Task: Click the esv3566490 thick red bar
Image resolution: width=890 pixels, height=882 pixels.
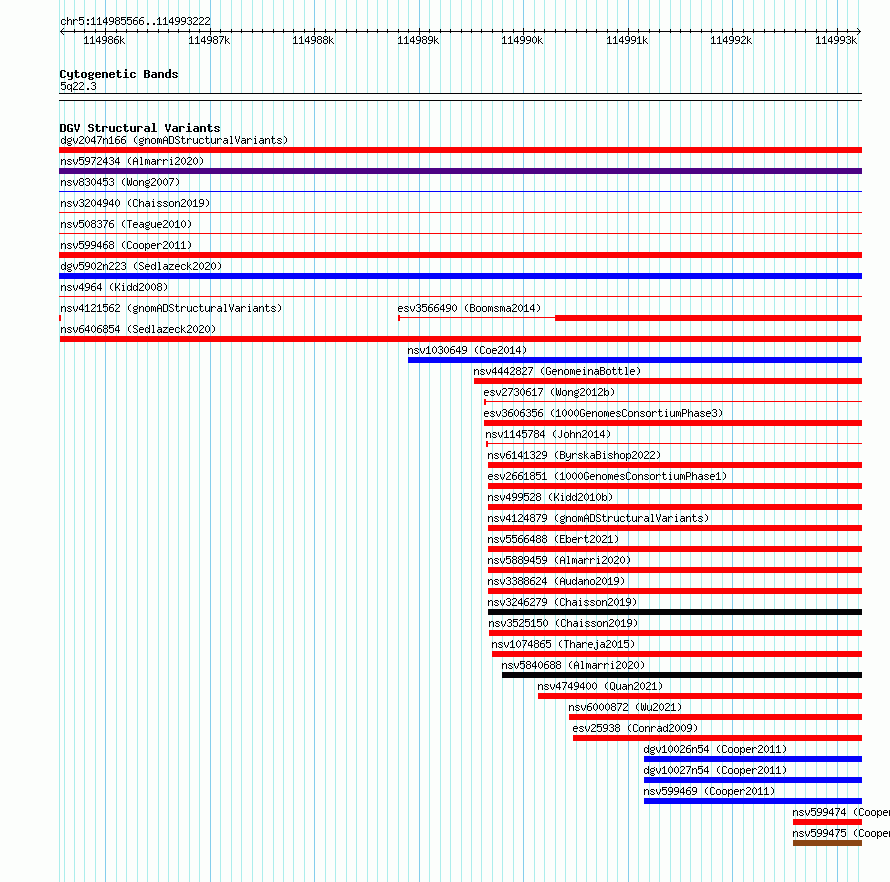Action: (x=708, y=318)
